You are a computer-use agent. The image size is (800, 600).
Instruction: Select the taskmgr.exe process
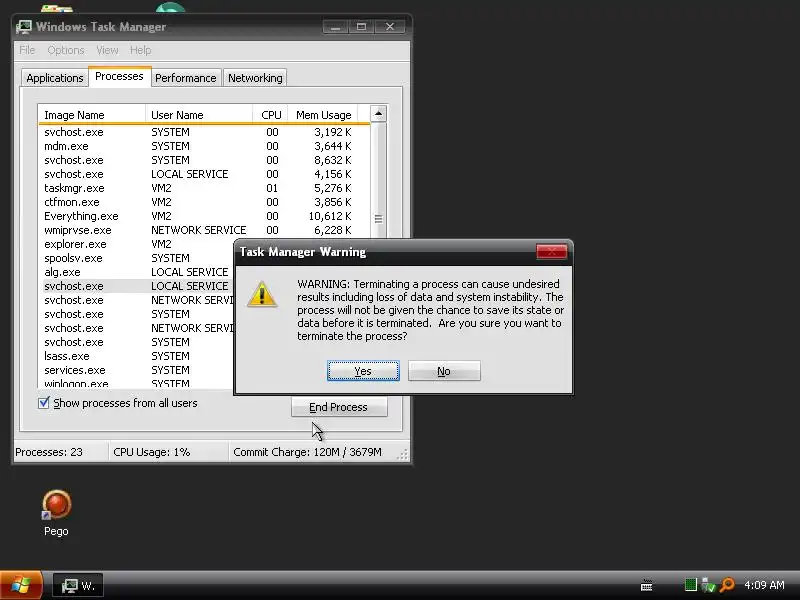click(204, 188)
